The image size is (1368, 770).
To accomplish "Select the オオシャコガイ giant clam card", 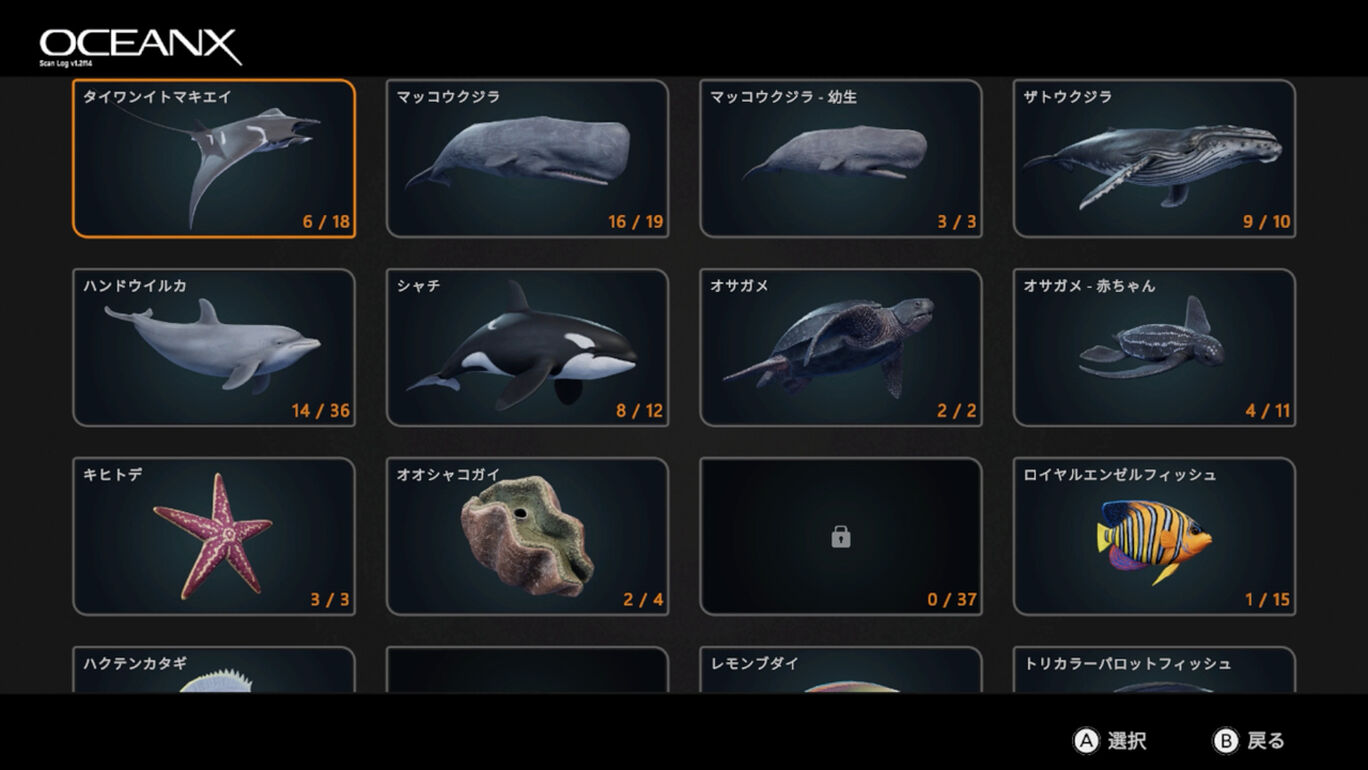I will pos(527,536).
